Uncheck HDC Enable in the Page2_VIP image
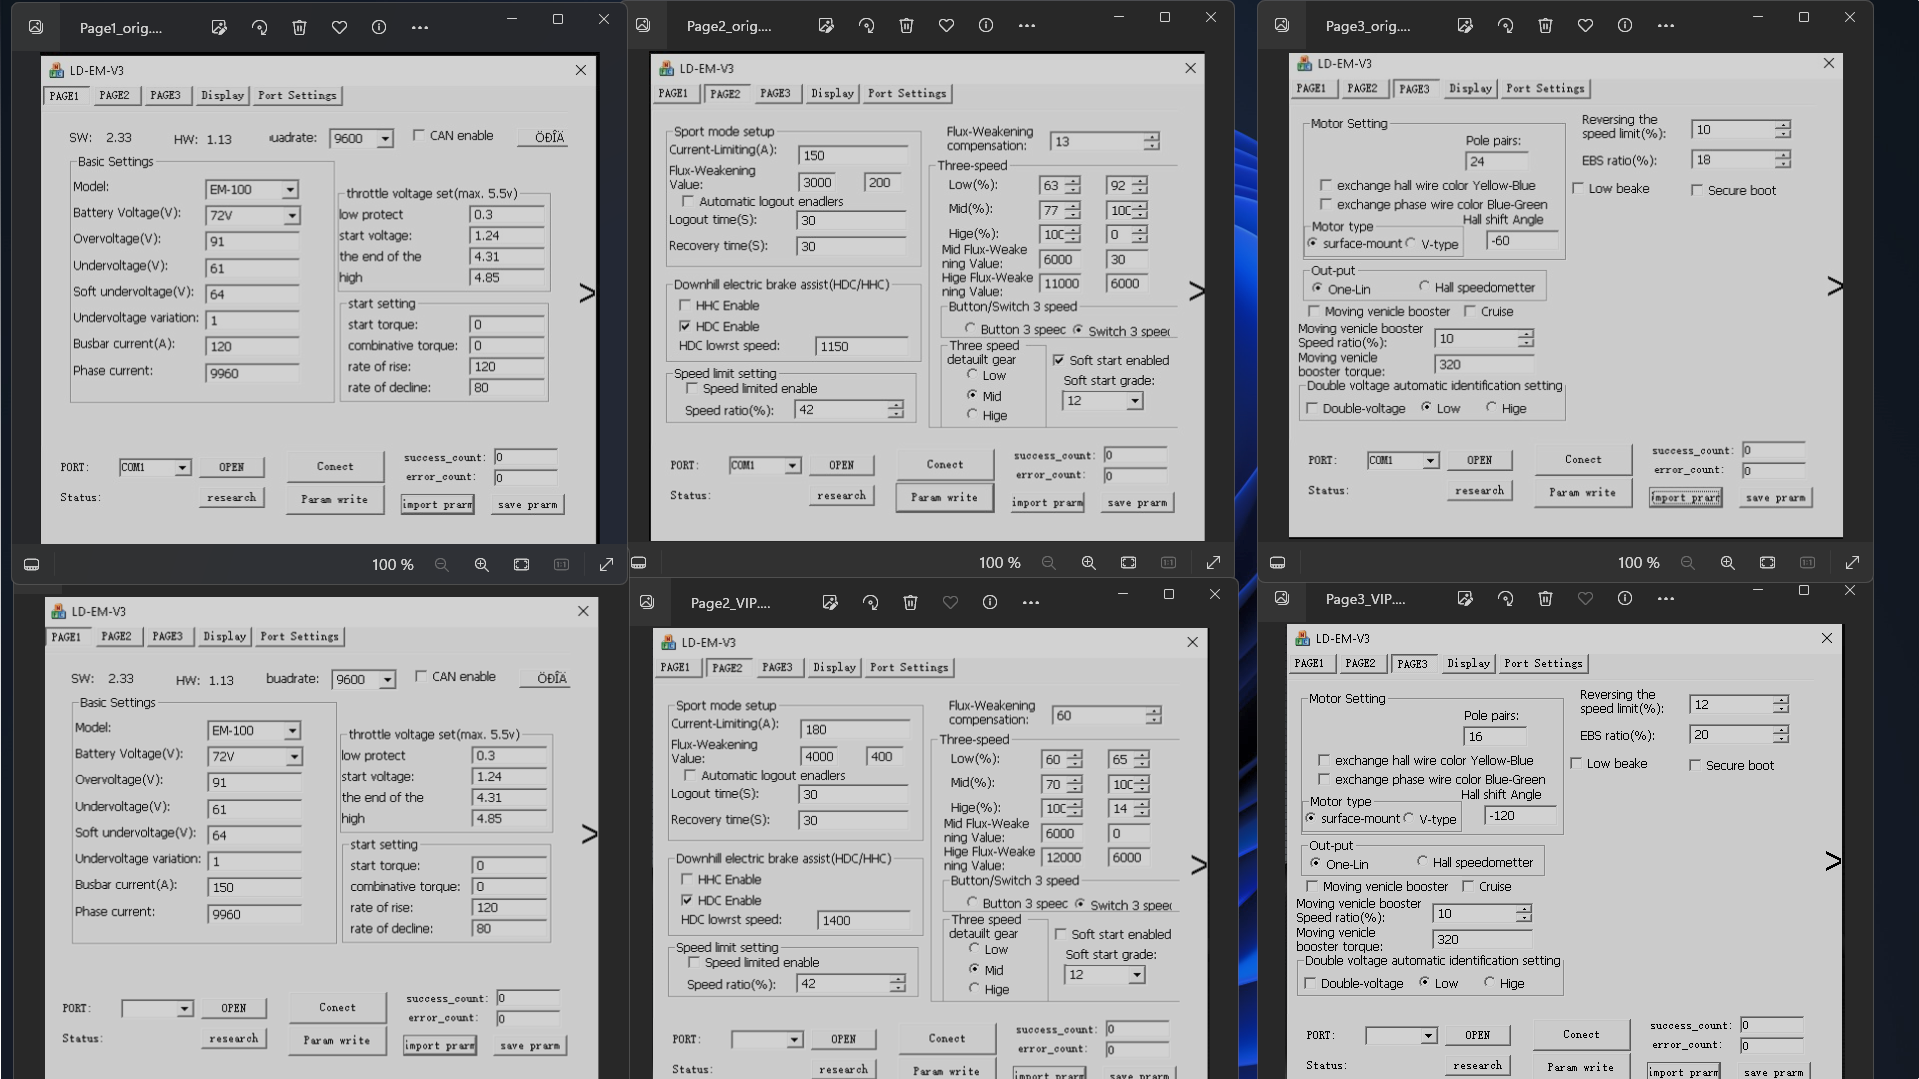 click(x=687, y=900)
